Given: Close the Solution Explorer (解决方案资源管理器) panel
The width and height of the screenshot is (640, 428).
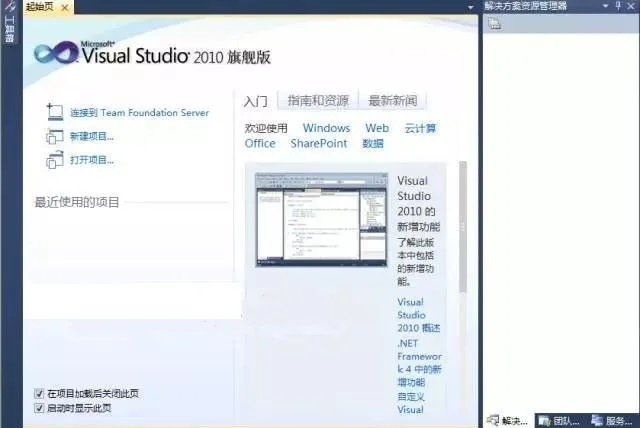Looking at the screenshot, I should [631, 6].
